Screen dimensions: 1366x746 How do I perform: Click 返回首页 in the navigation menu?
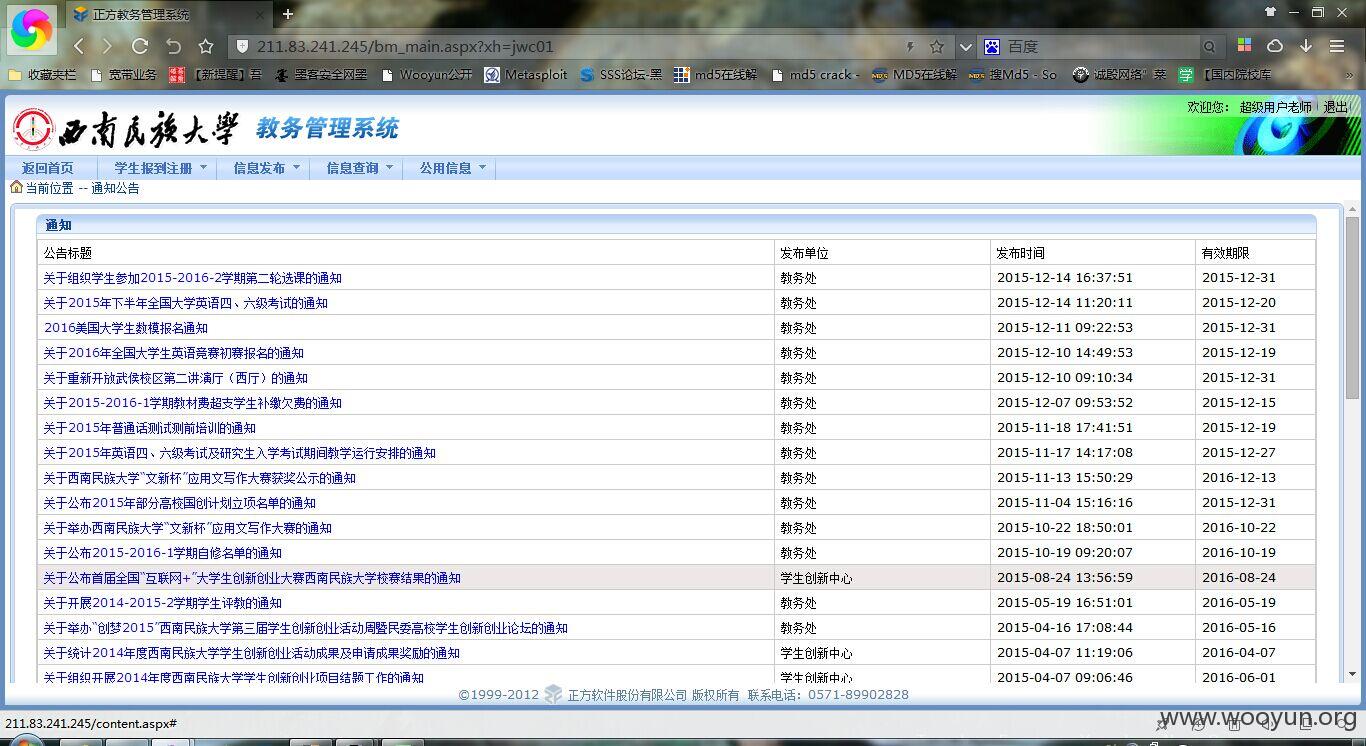click(x=48, y=168)
